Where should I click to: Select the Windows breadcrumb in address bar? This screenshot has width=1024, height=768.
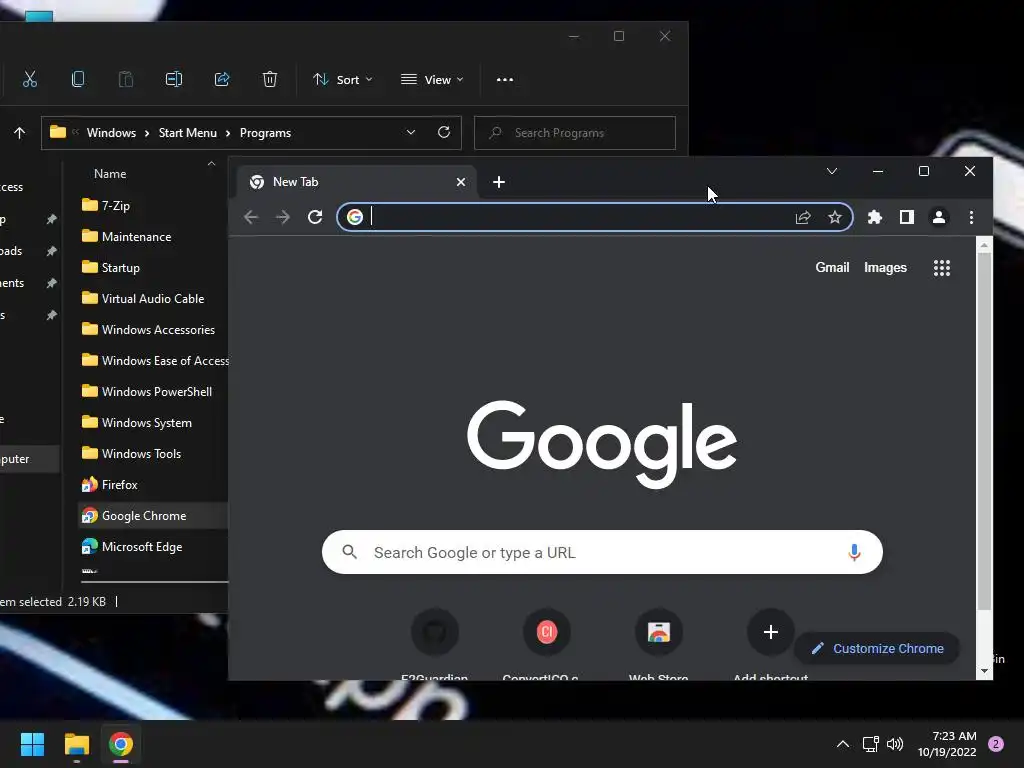(x=111, y=133)
